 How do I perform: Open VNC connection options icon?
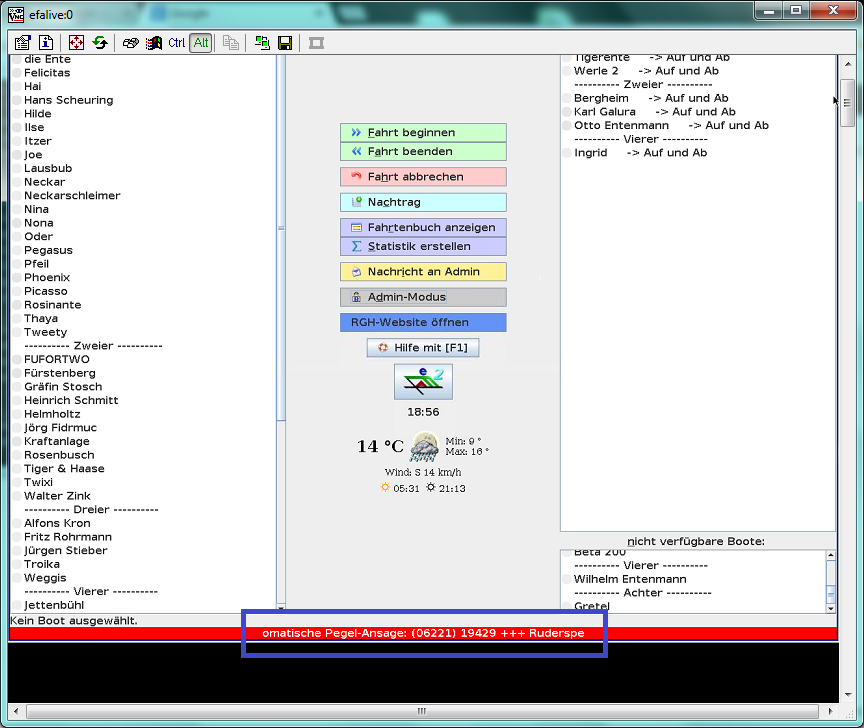(x=23, y=43)
